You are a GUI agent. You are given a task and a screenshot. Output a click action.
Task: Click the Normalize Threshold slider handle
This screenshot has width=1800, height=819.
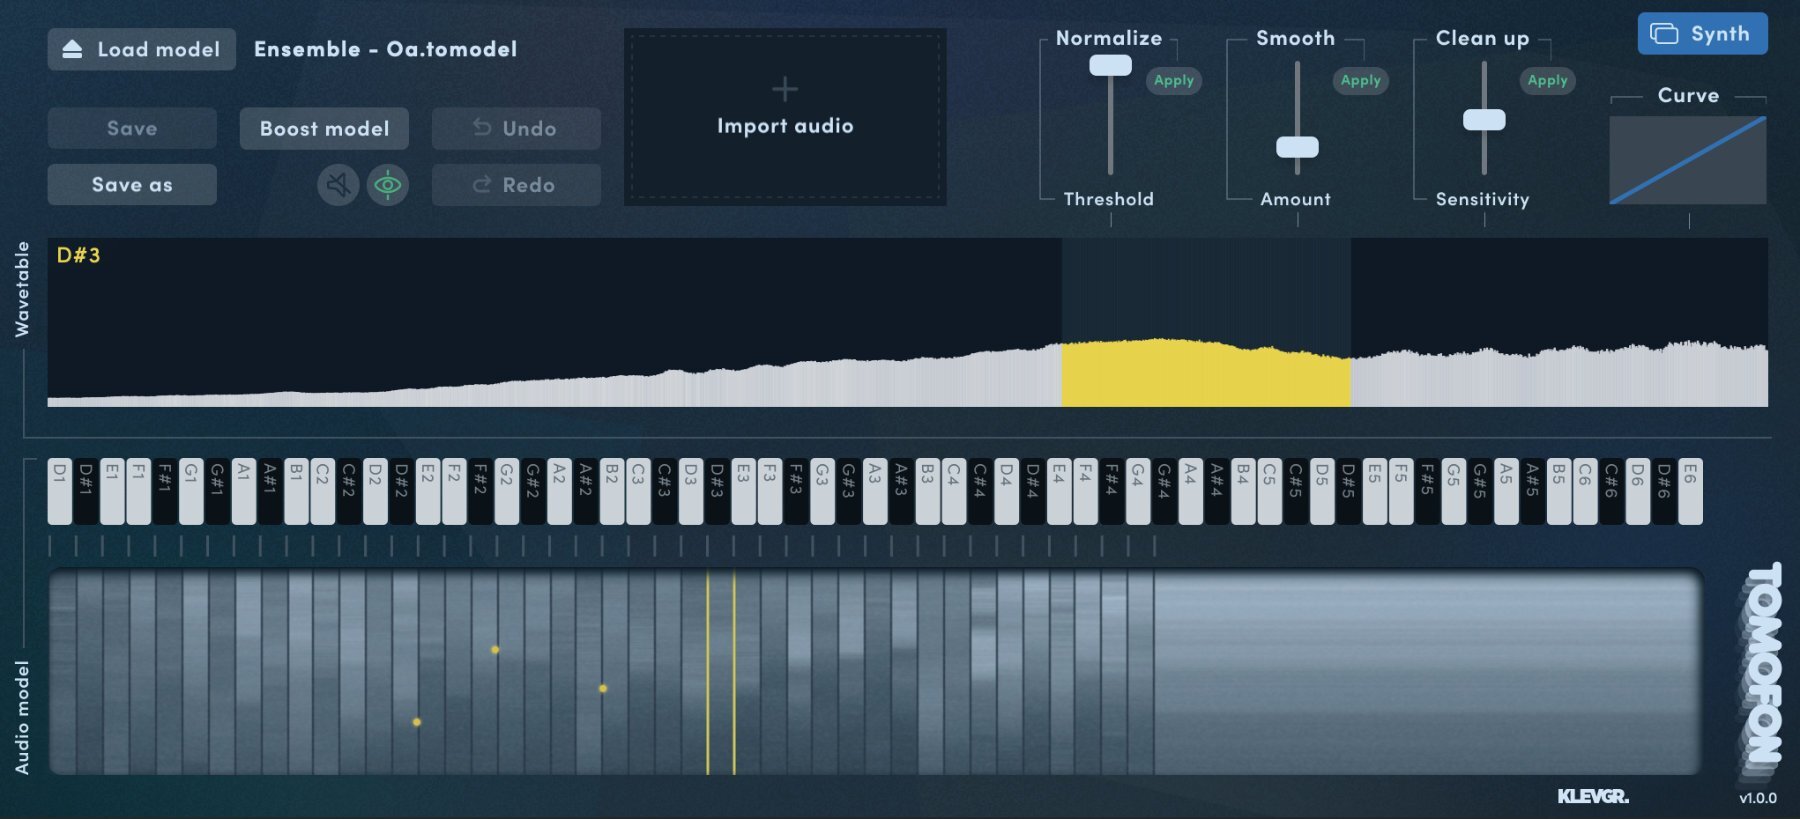click(1110, 66)
